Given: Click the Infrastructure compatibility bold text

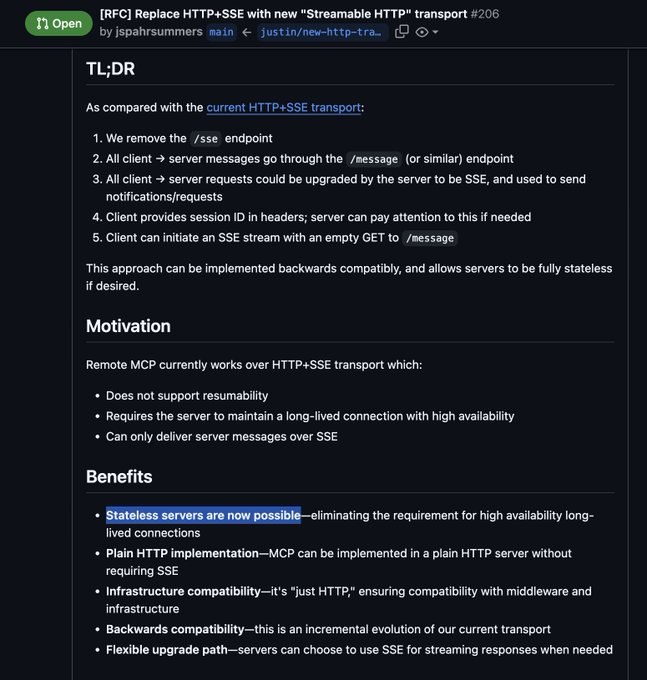Looking at the screenshot, I should click(x=183, y=591).
